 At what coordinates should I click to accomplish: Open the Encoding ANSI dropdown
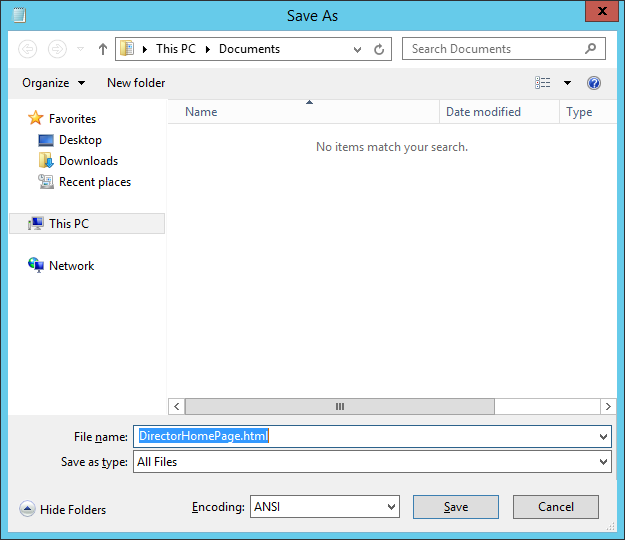pyautogui.click(x=390, y=507)
